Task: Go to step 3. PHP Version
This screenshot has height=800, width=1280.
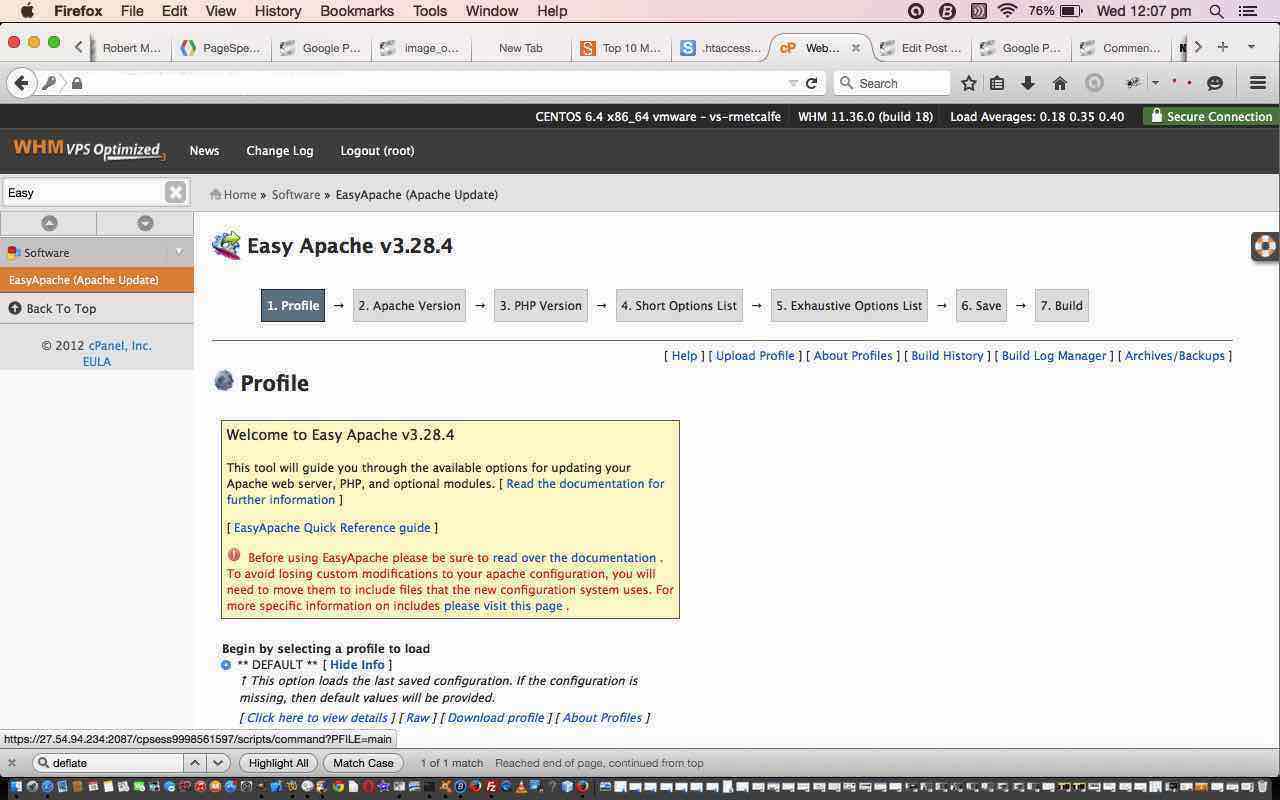Action: [541, 306]
